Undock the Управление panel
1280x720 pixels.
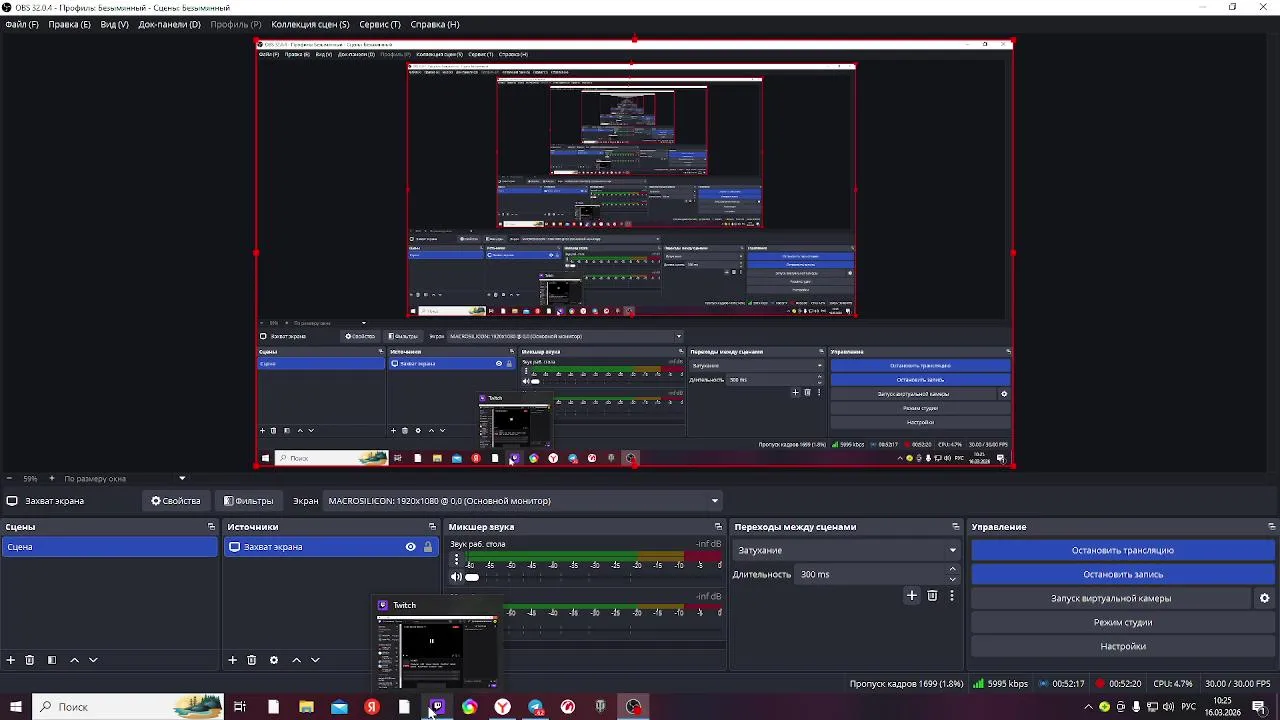click(x=1271, y=527)
